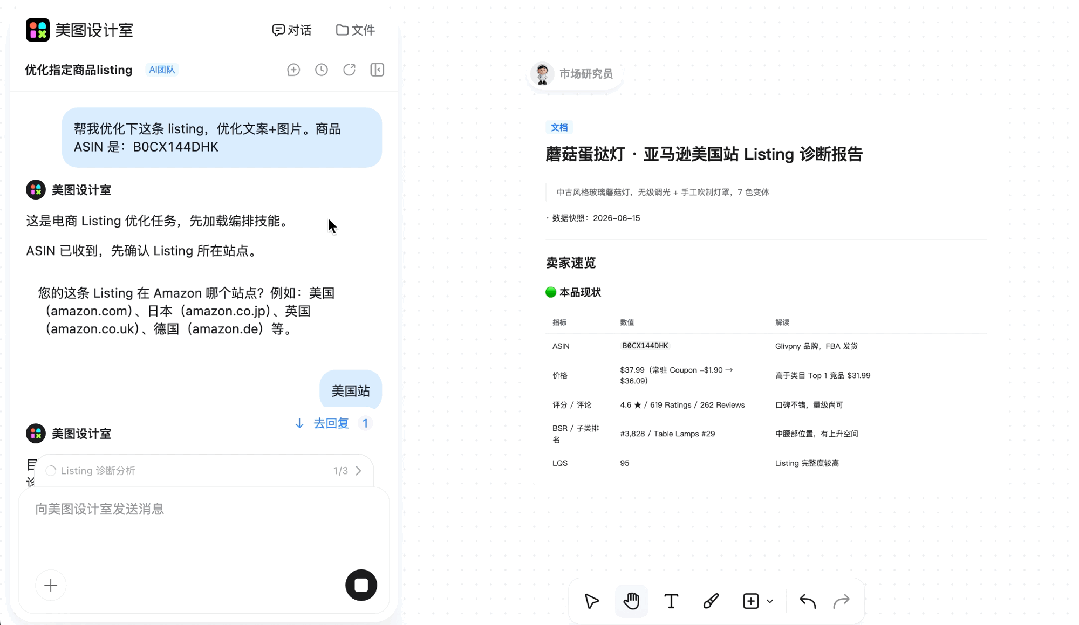1079x625 pixels.
Task: Stop generation with the black stop button
Action: coord(361,585)
